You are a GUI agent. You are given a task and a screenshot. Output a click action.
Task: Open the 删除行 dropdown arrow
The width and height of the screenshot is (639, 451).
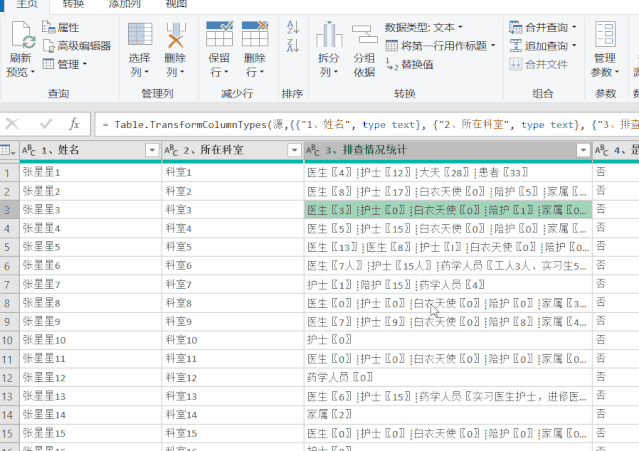pyautogui.click(x=262, y=72)
